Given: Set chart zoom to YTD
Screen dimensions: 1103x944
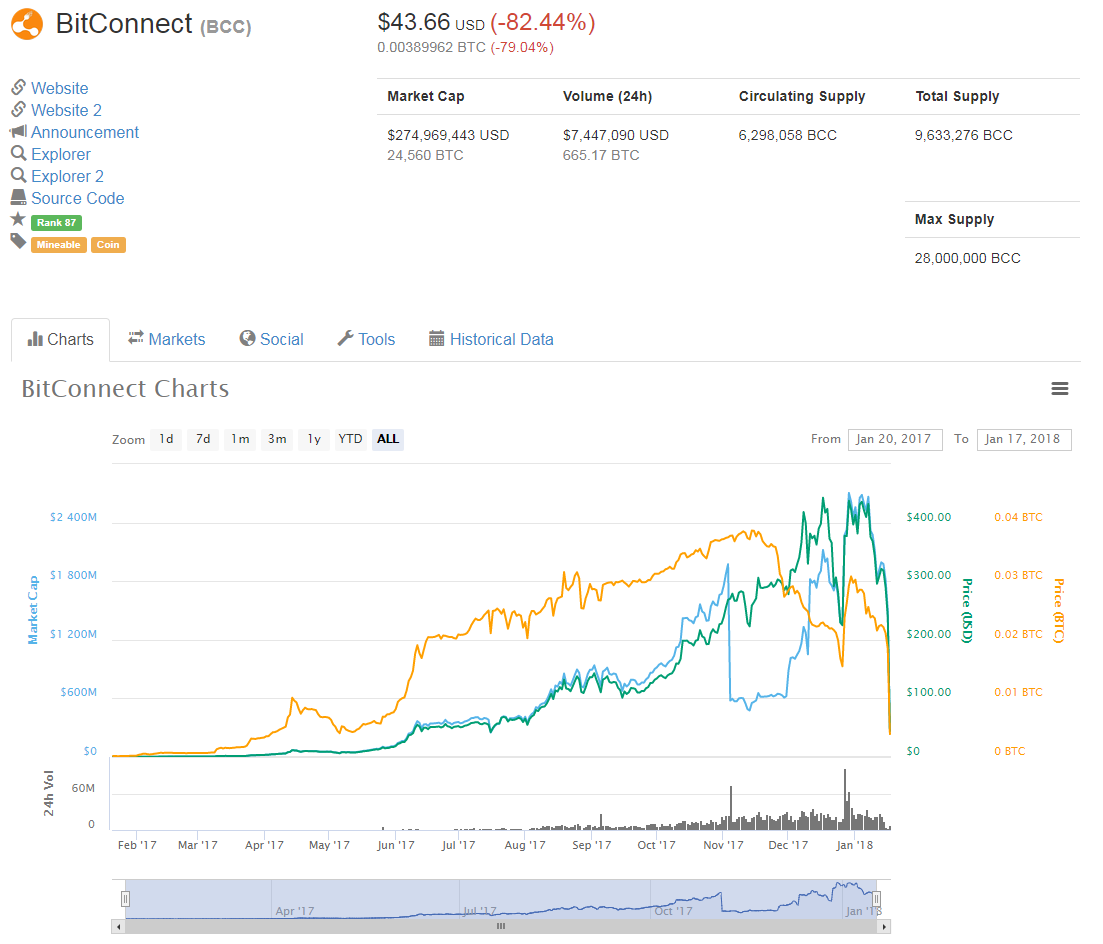Looking at the screenshot, I should 350,439.
